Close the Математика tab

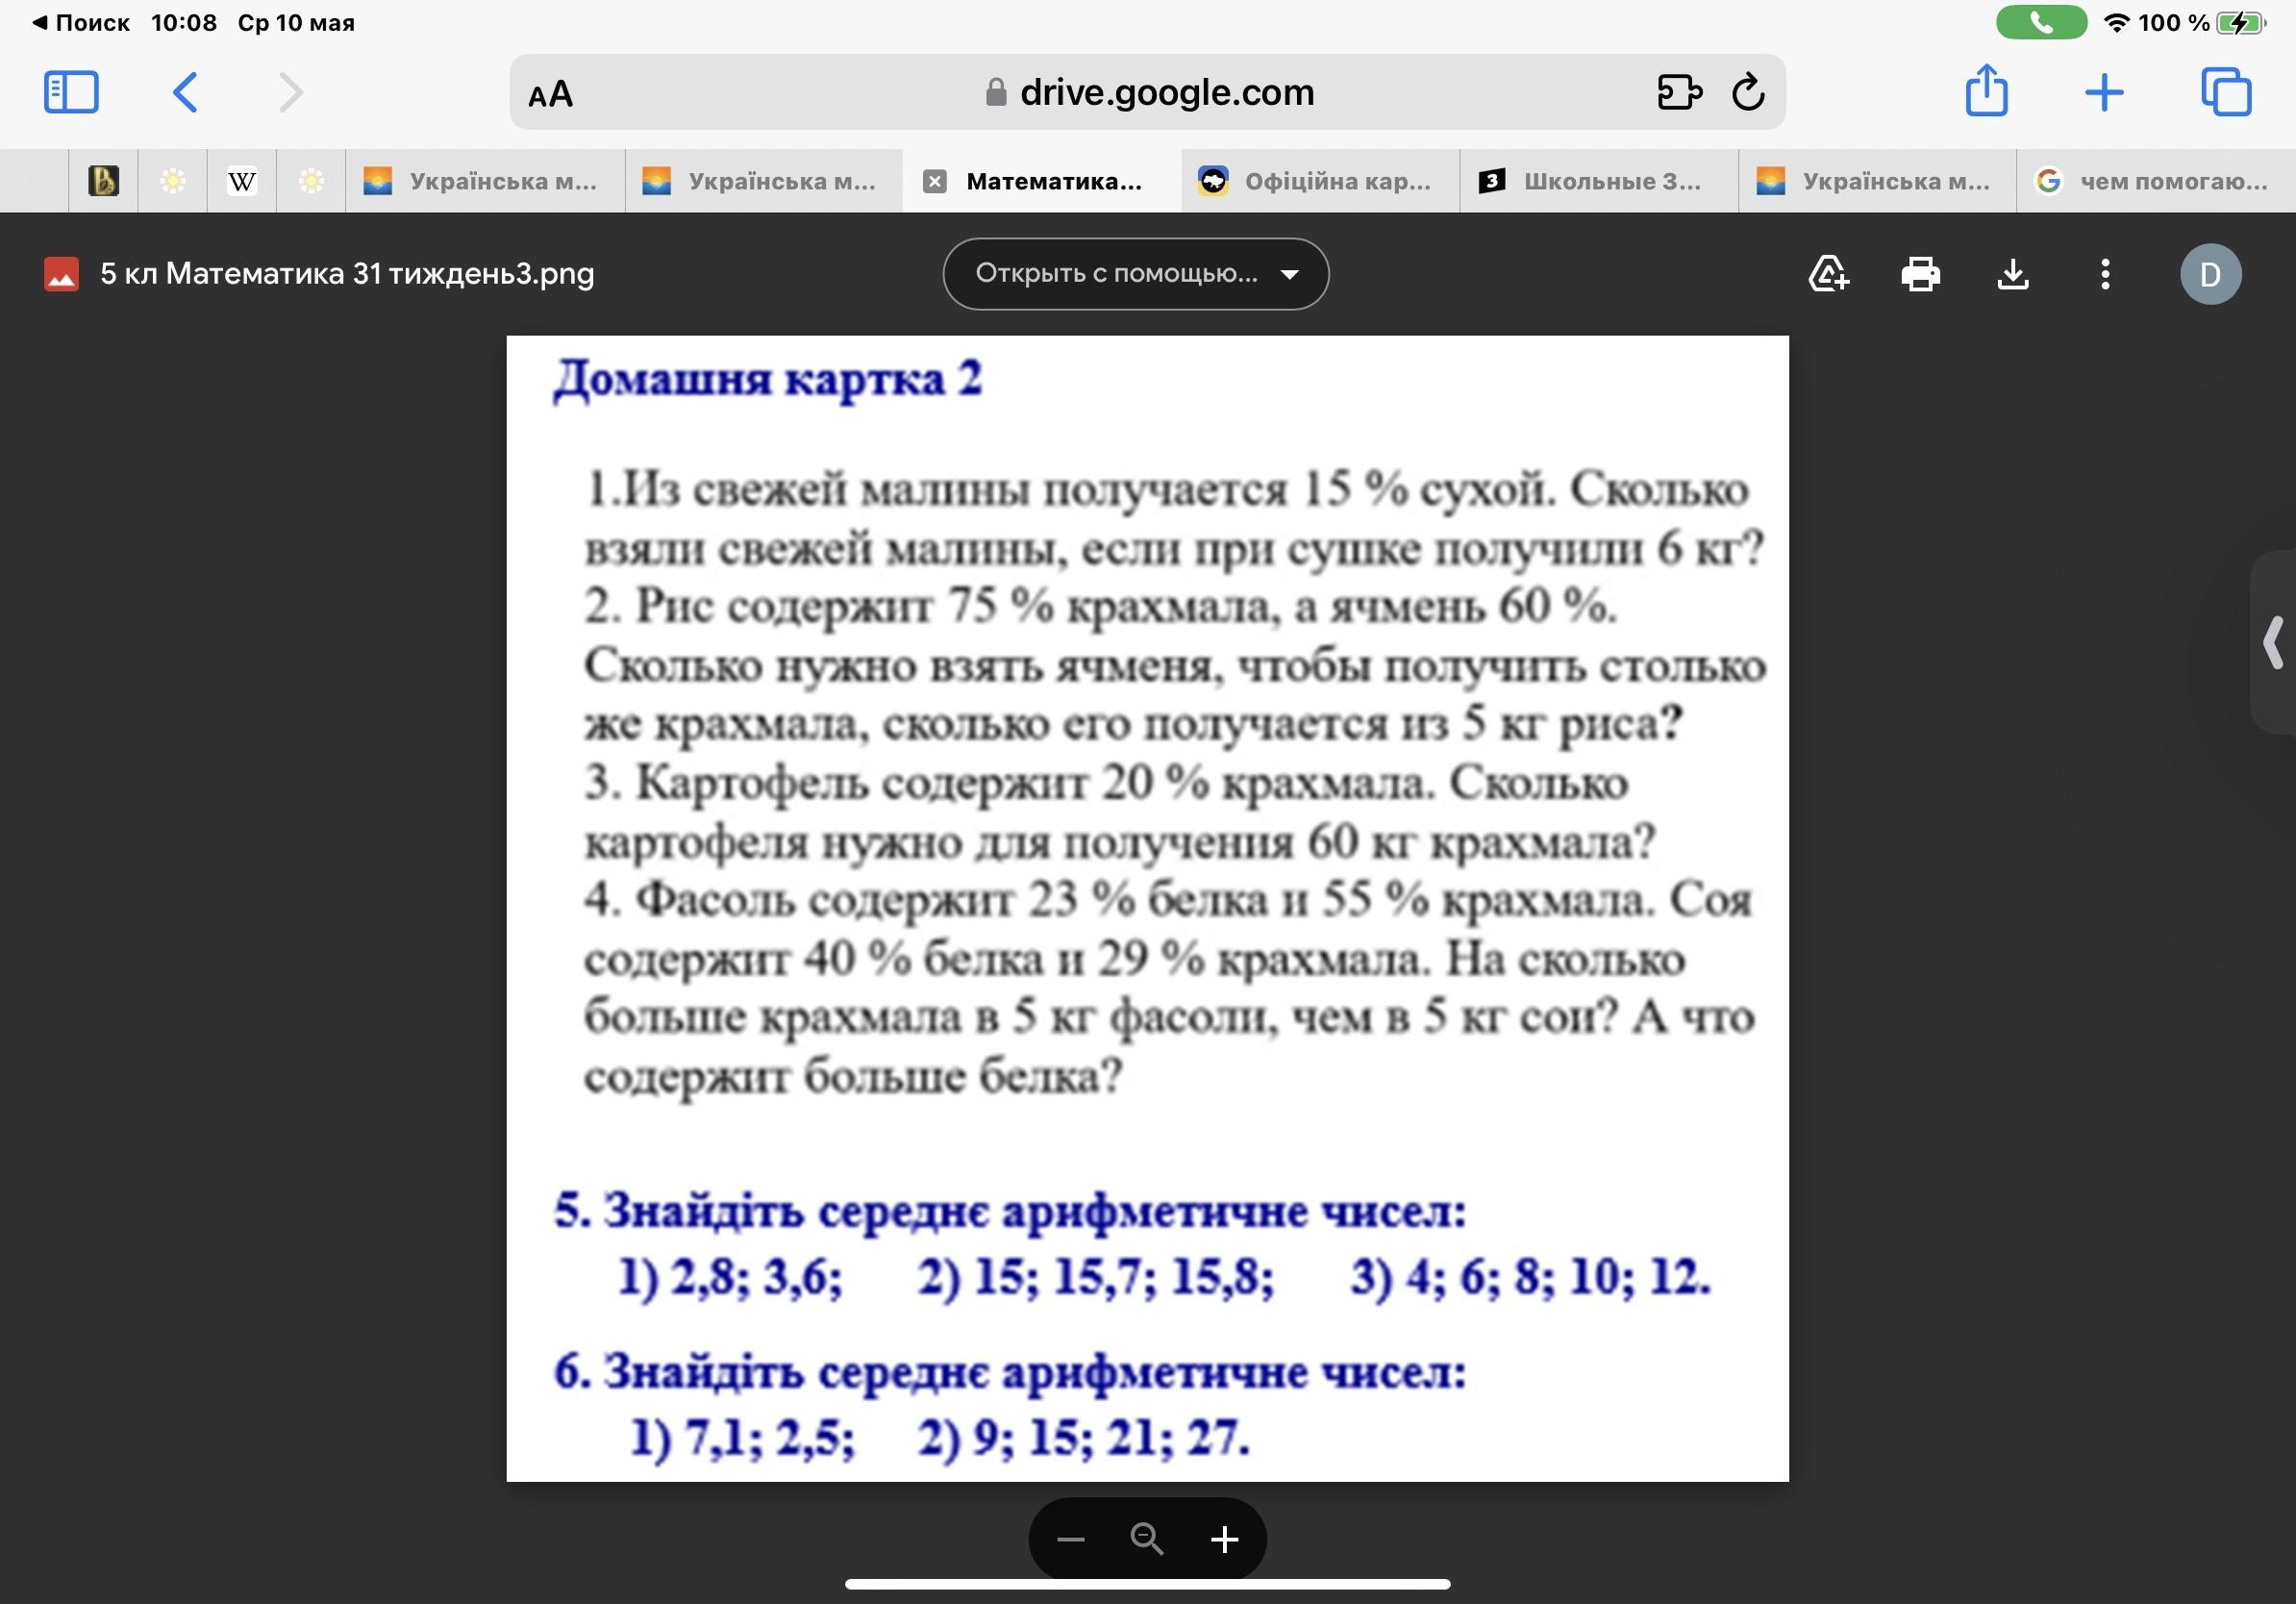[x=934, y=181]
